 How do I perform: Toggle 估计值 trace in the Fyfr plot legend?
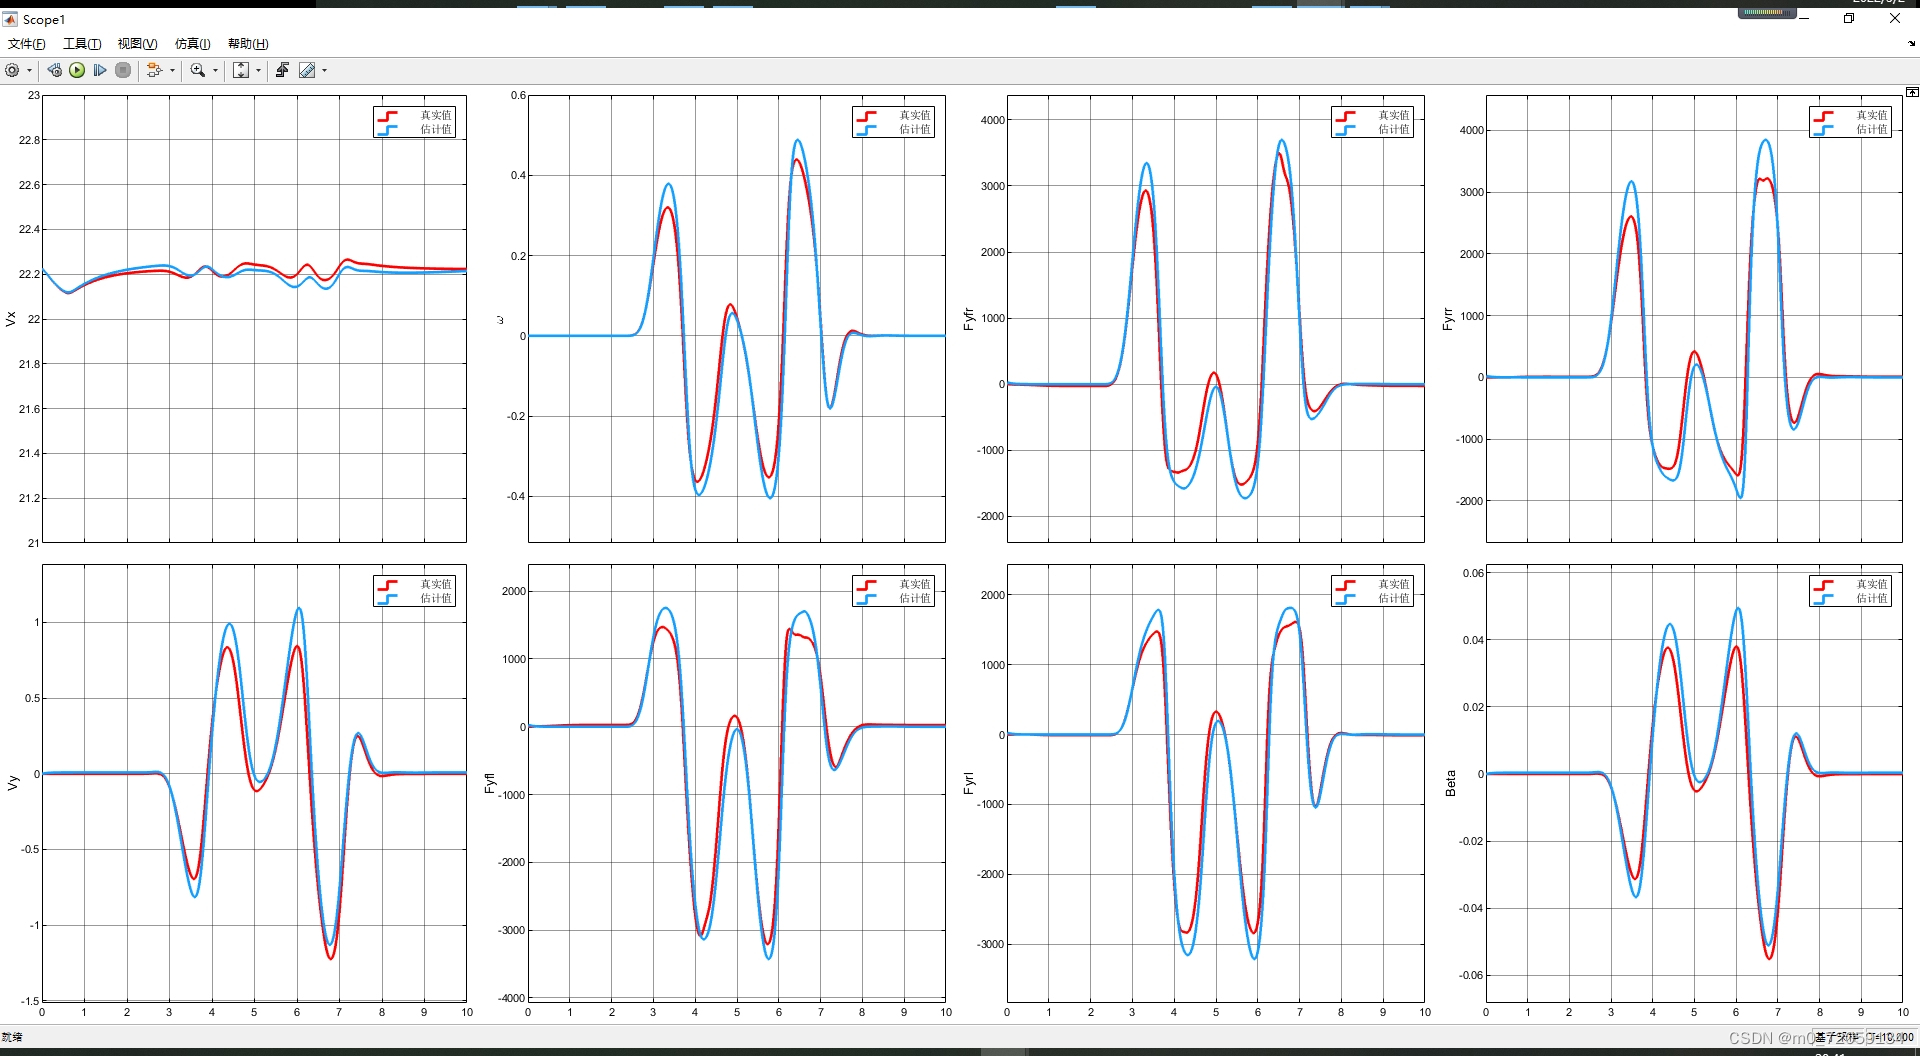click(x=1393, y=129)
